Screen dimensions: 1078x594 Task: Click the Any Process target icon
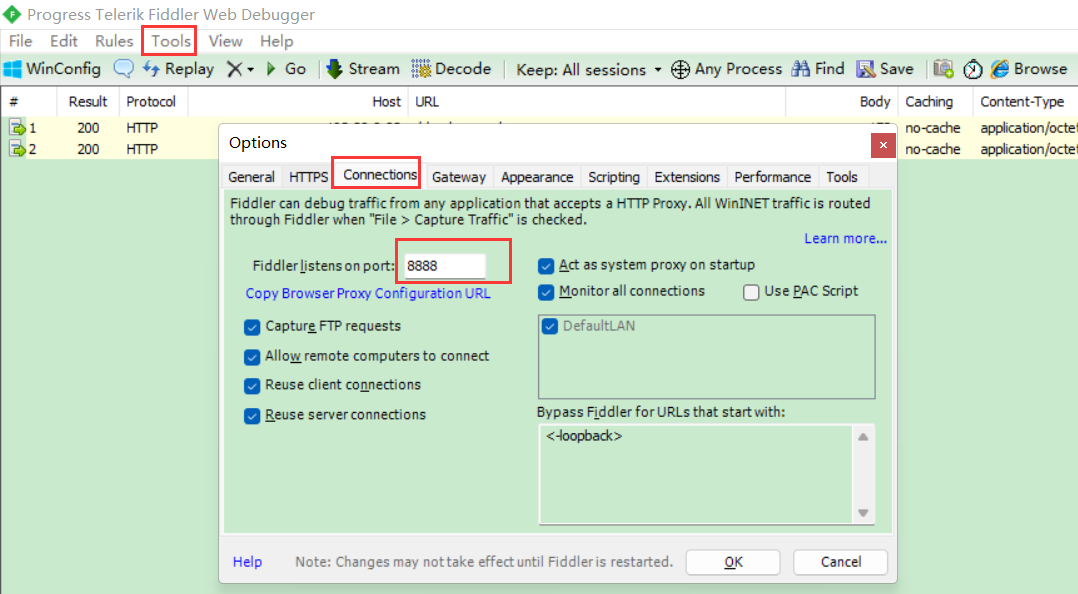coord(680,69)
